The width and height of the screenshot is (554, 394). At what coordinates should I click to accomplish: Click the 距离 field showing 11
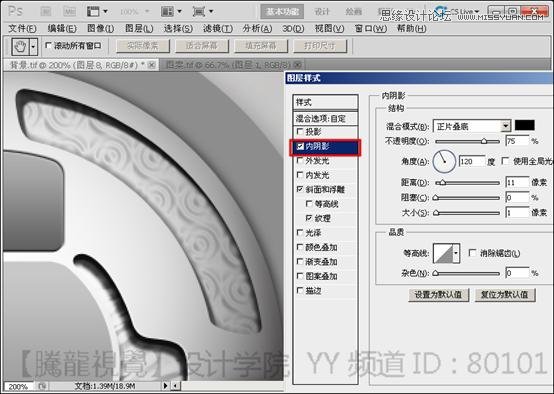click(517, 182)
